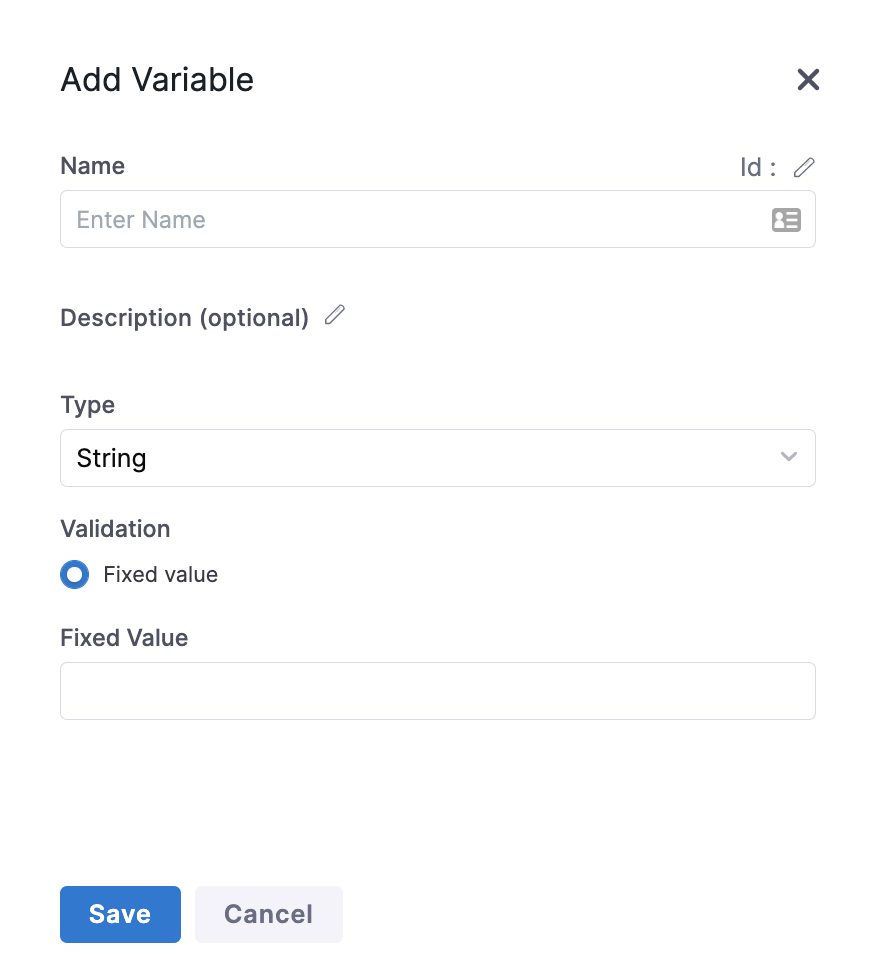Click into the Fixed Value text box
Viewport: 879px width, 974px height.
437,691
